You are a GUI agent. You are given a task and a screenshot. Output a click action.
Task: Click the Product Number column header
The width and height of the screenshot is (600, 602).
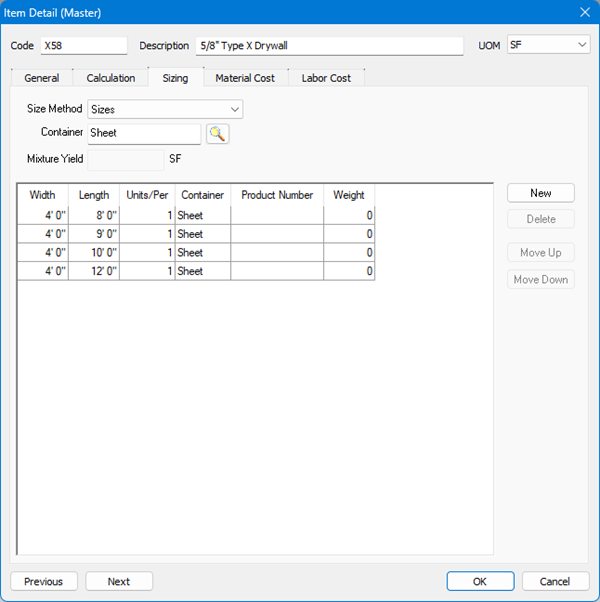277,195
